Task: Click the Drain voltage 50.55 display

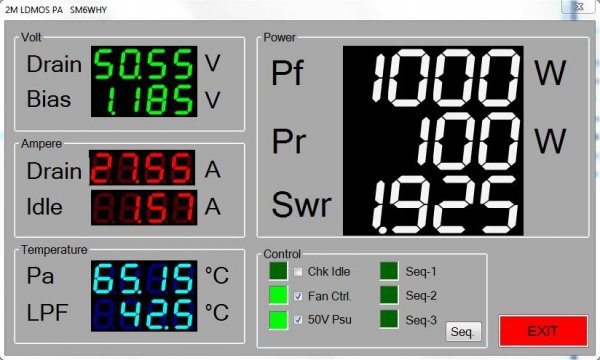Action: [144, 64]
